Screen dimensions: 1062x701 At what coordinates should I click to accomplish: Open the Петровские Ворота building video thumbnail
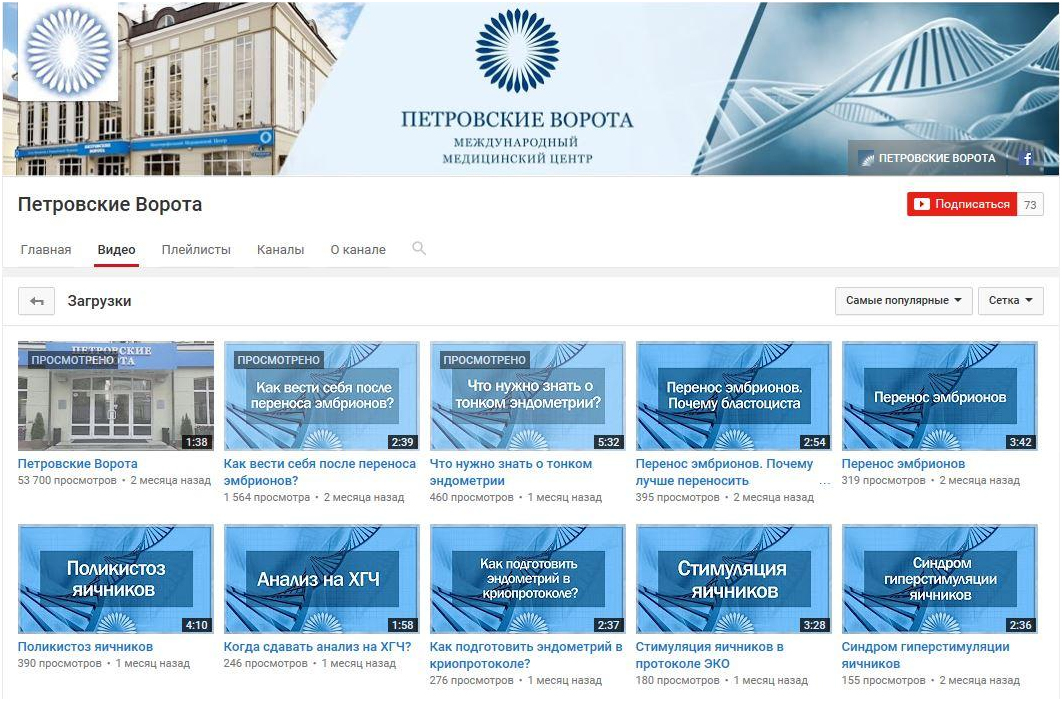pos(116,396)
